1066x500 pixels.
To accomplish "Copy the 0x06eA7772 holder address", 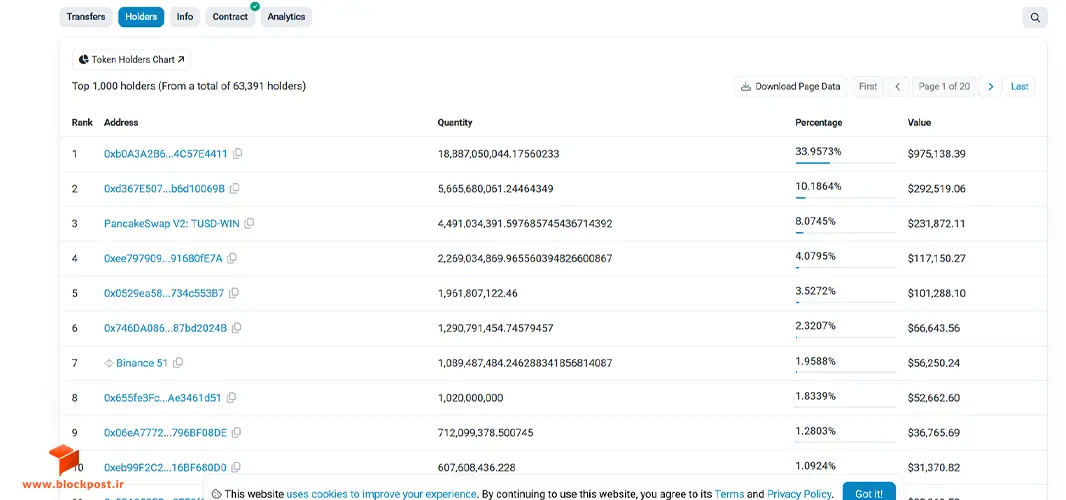I will click(x=237, y=433).
